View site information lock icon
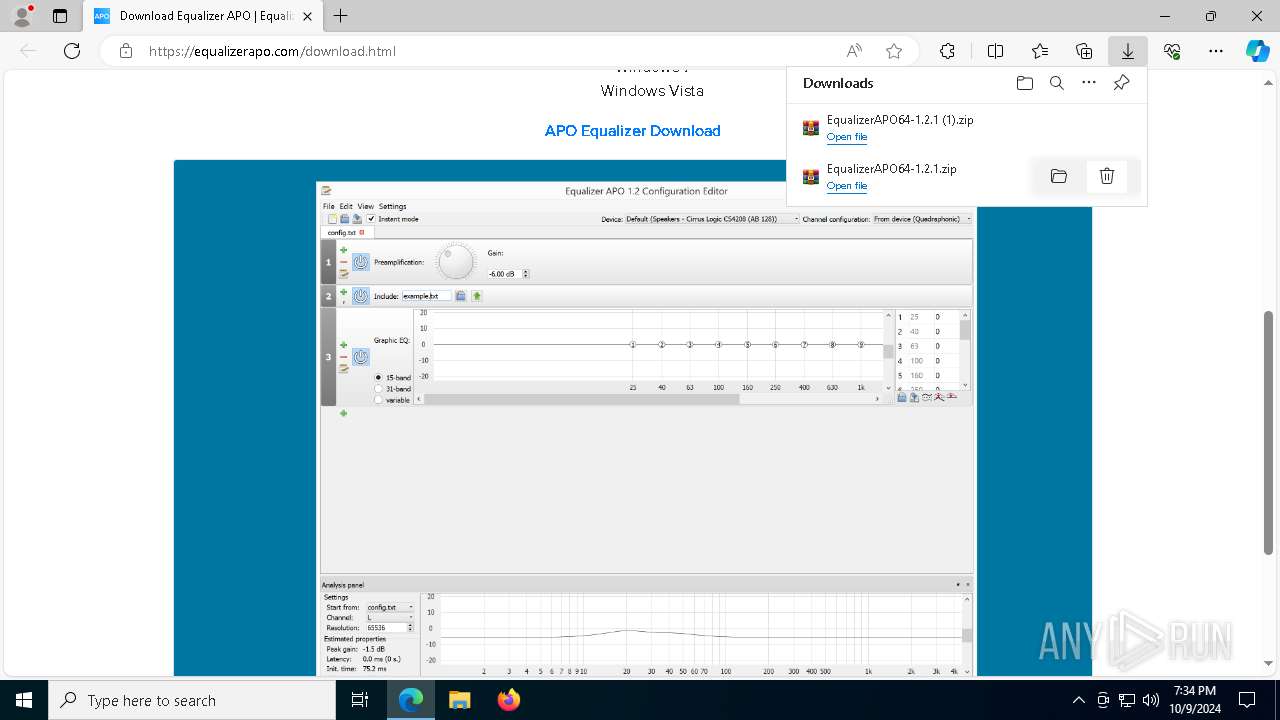The image size is (1280, 720). (x=125, y=51)
